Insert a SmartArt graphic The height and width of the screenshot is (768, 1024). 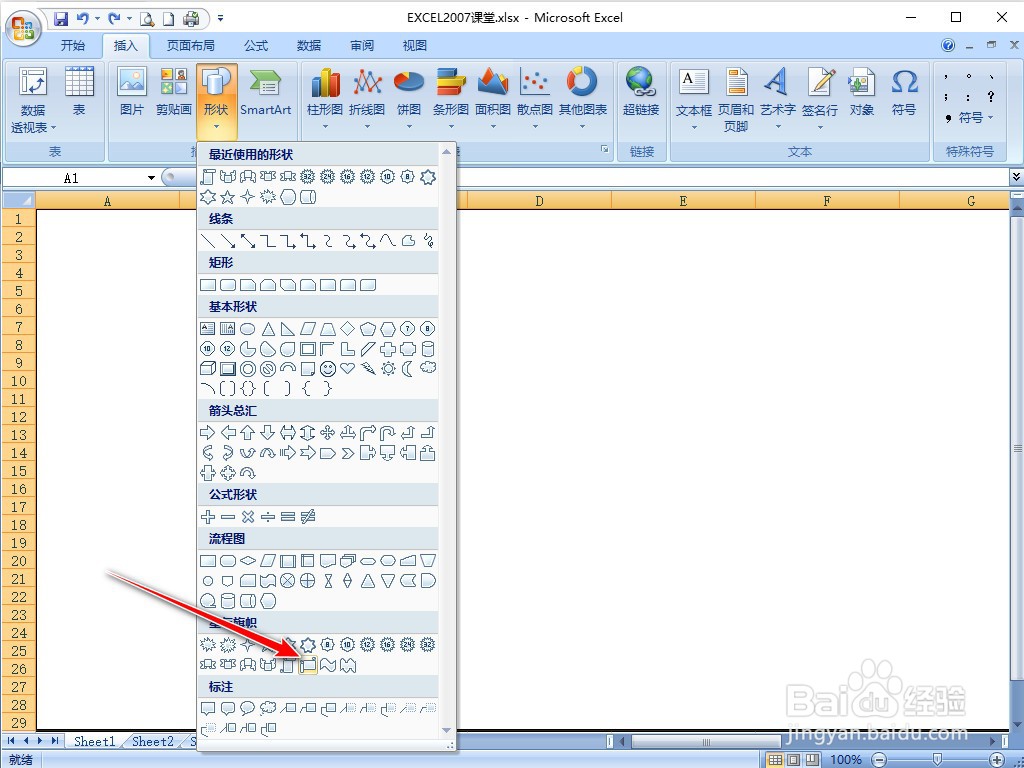click(x=266, y=91)
